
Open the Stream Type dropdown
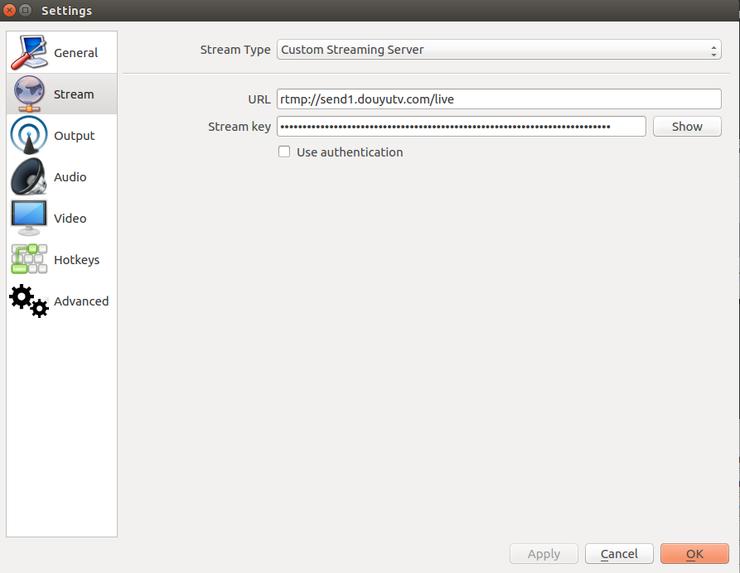(499, 50)
